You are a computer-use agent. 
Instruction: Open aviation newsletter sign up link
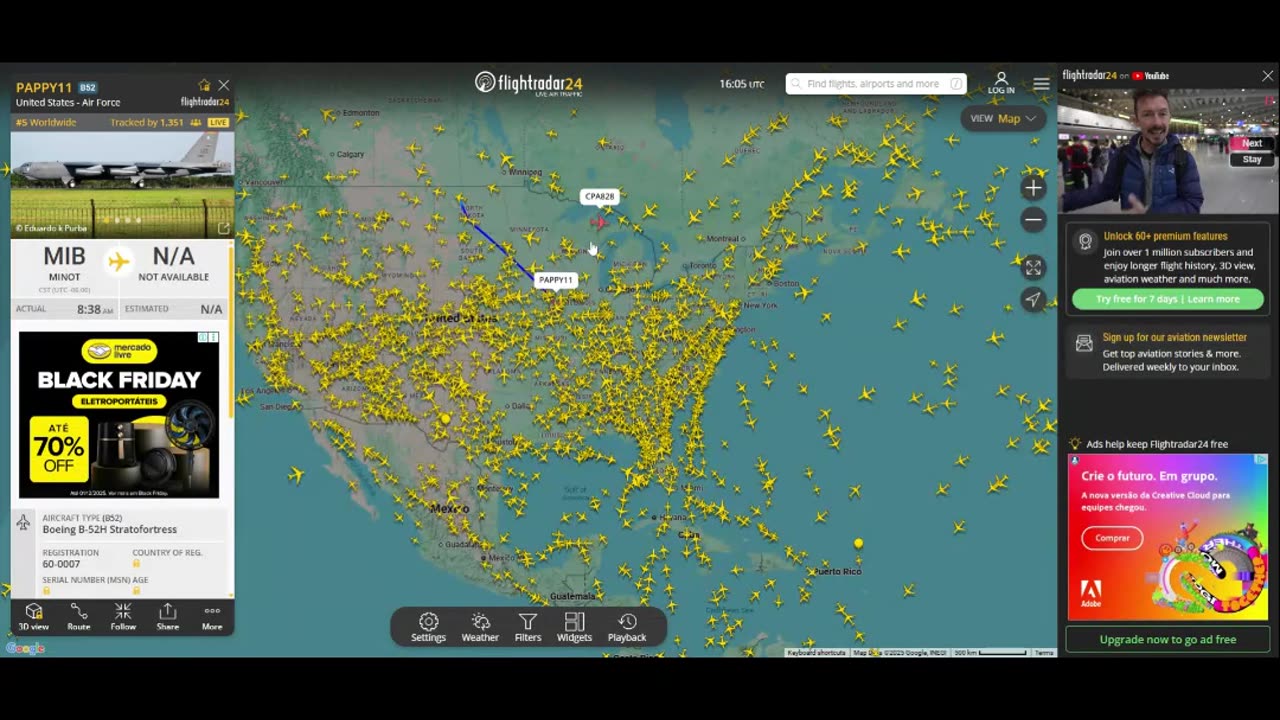tap(1175, 338)
